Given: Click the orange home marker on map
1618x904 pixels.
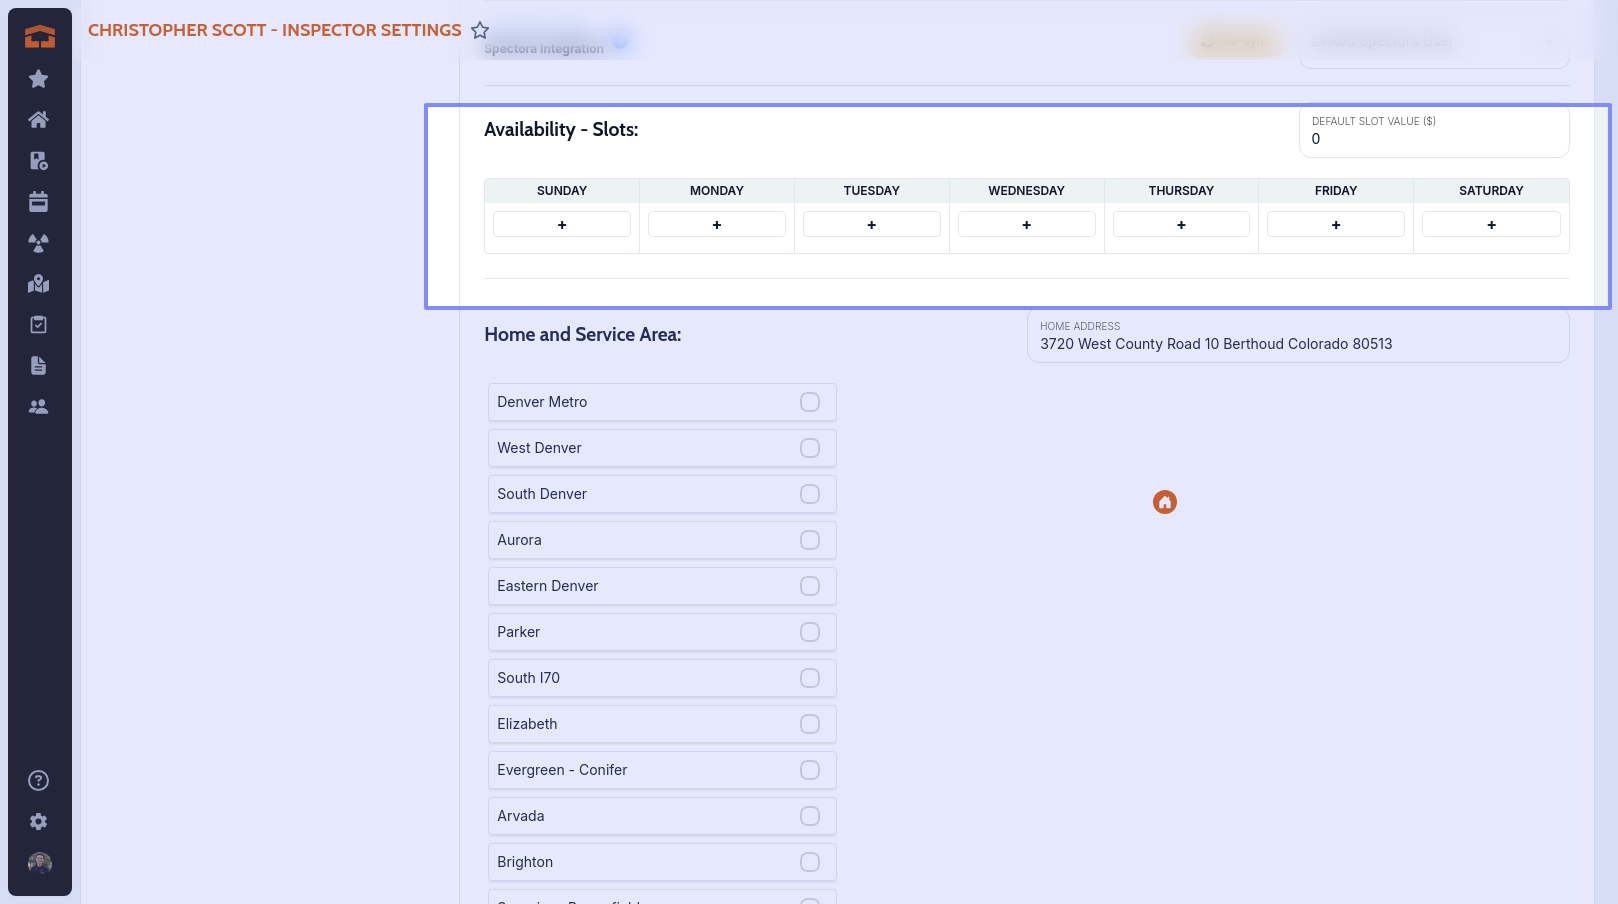Looking at the screenshot, I should point(1164,502).
